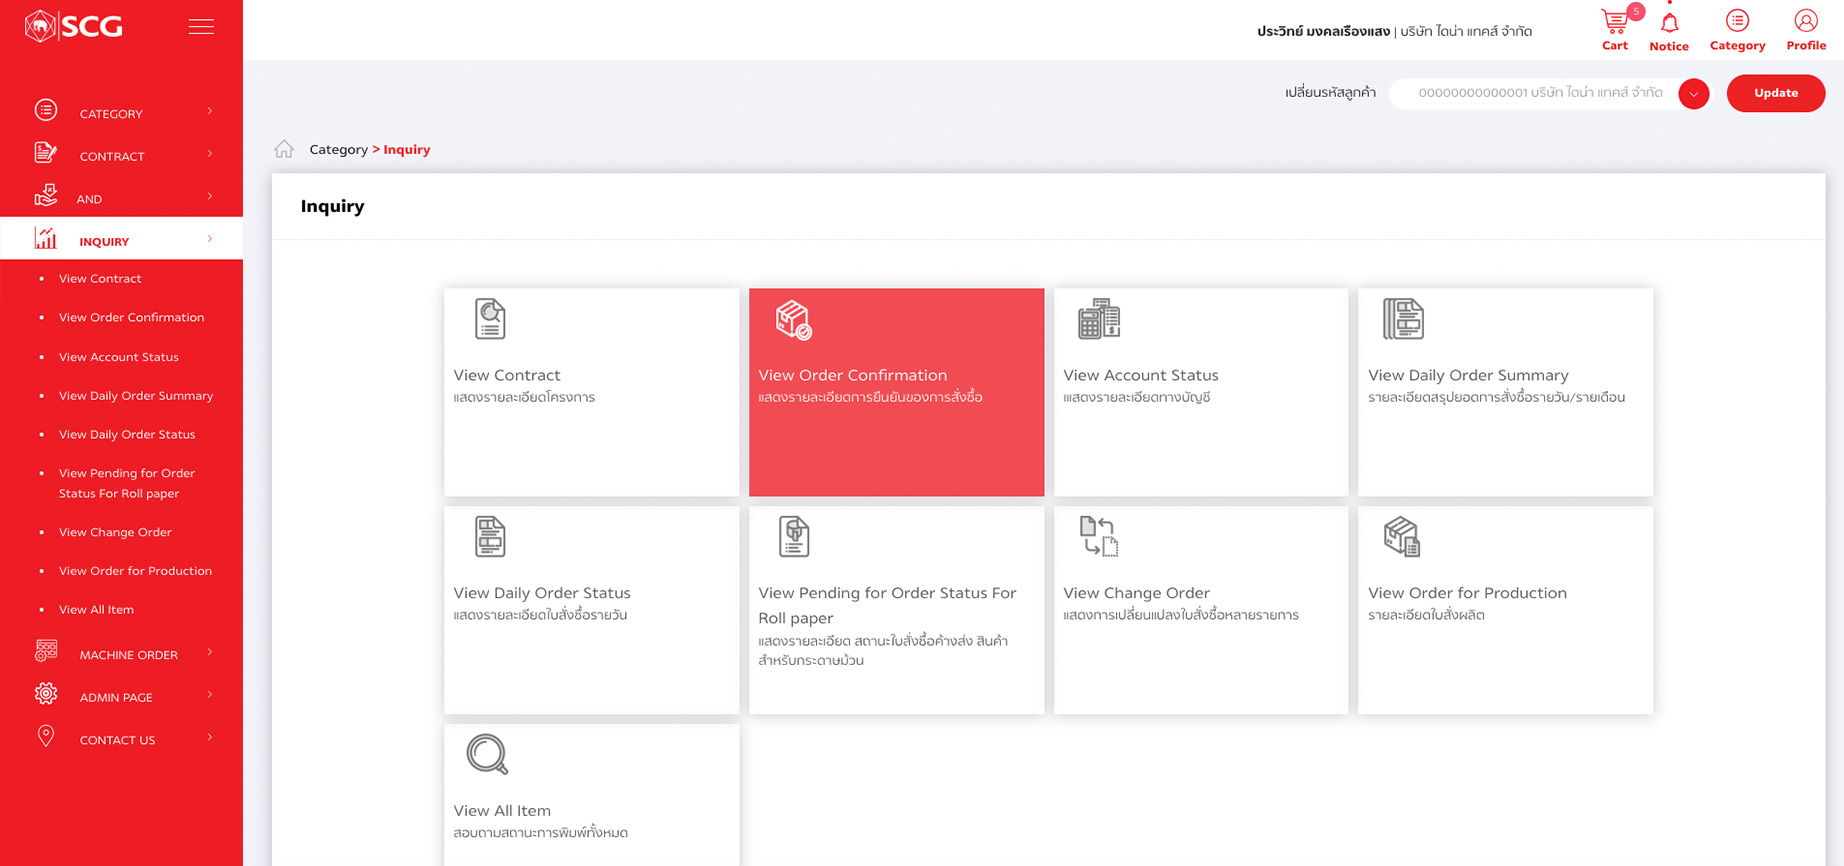This screenshot has width=1844, height=866.
Task: Open the View Order Confirmation card
Action: [x=896, y=392]
